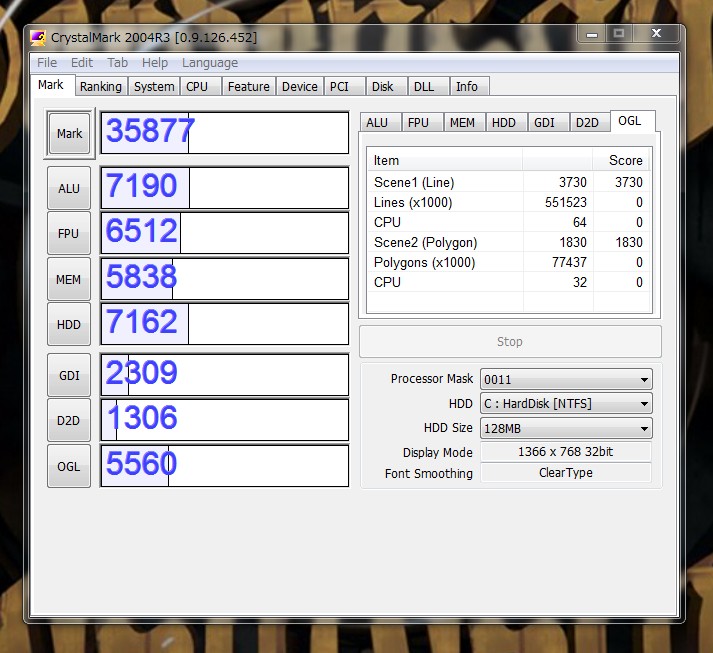Viewport: 713px width, 653px height.
Task: Open the Processor Mask dropdown
Action: (x=566, y=379)
